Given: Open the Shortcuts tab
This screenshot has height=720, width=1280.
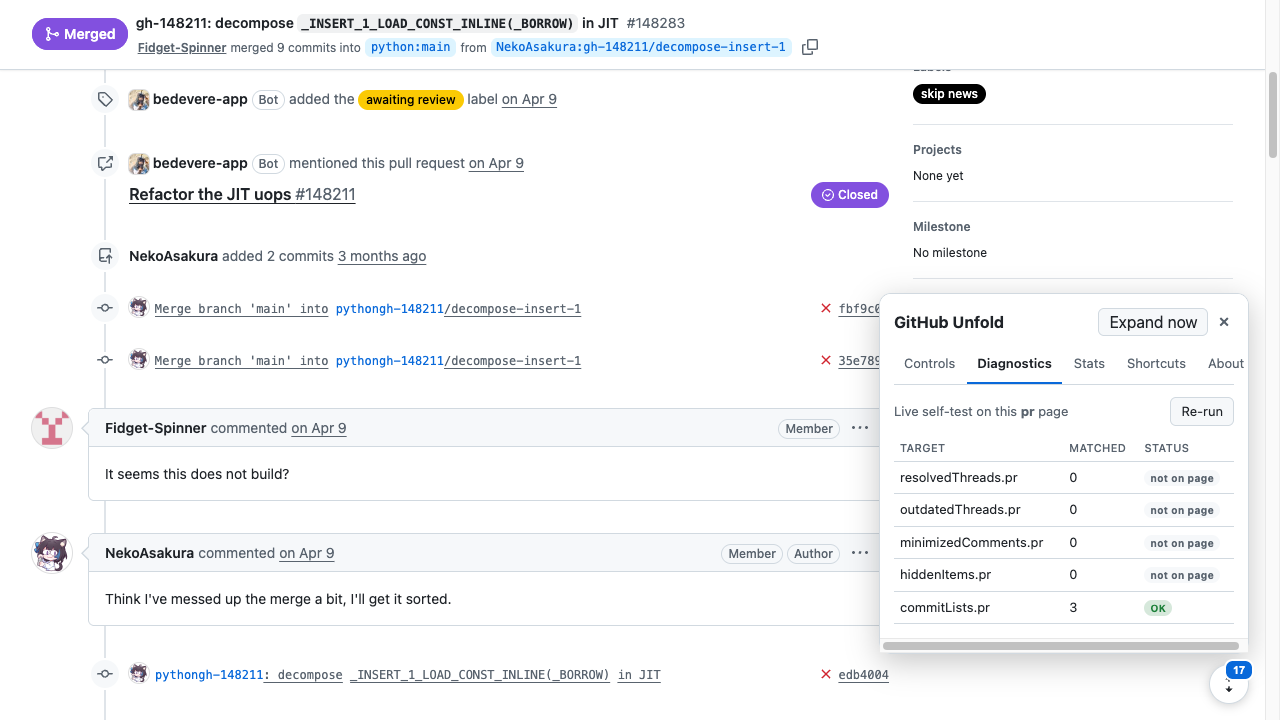Looking at the screenshot, I should tap(1156, 364).
